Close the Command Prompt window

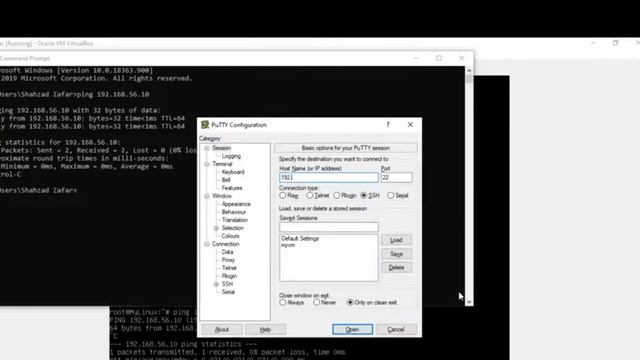click(x=462, y=58)
